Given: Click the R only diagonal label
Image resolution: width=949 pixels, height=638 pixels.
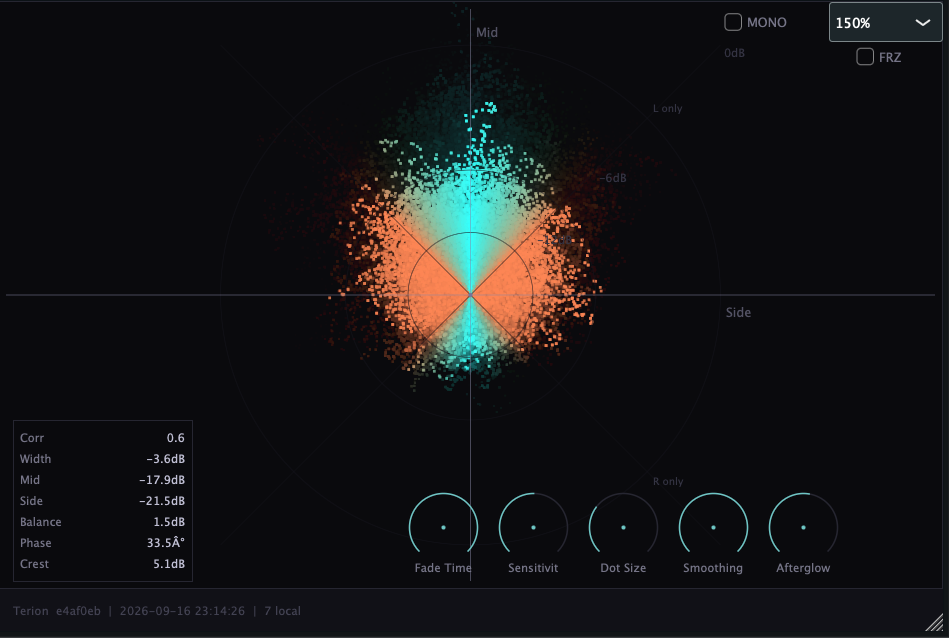Looking at the screenshot, I should (668, 481).
